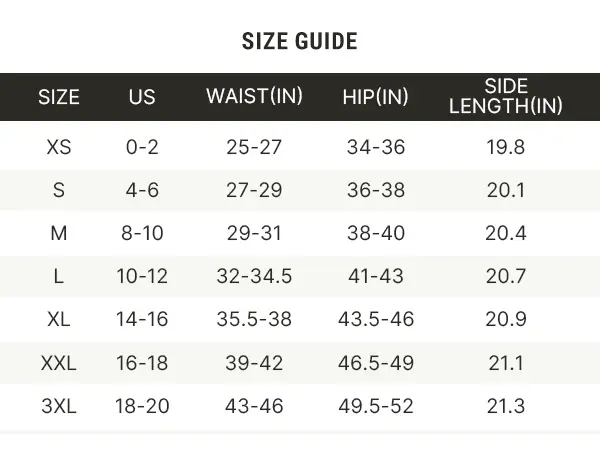Click the hip value 43.5-46

(x=375, y=320)
